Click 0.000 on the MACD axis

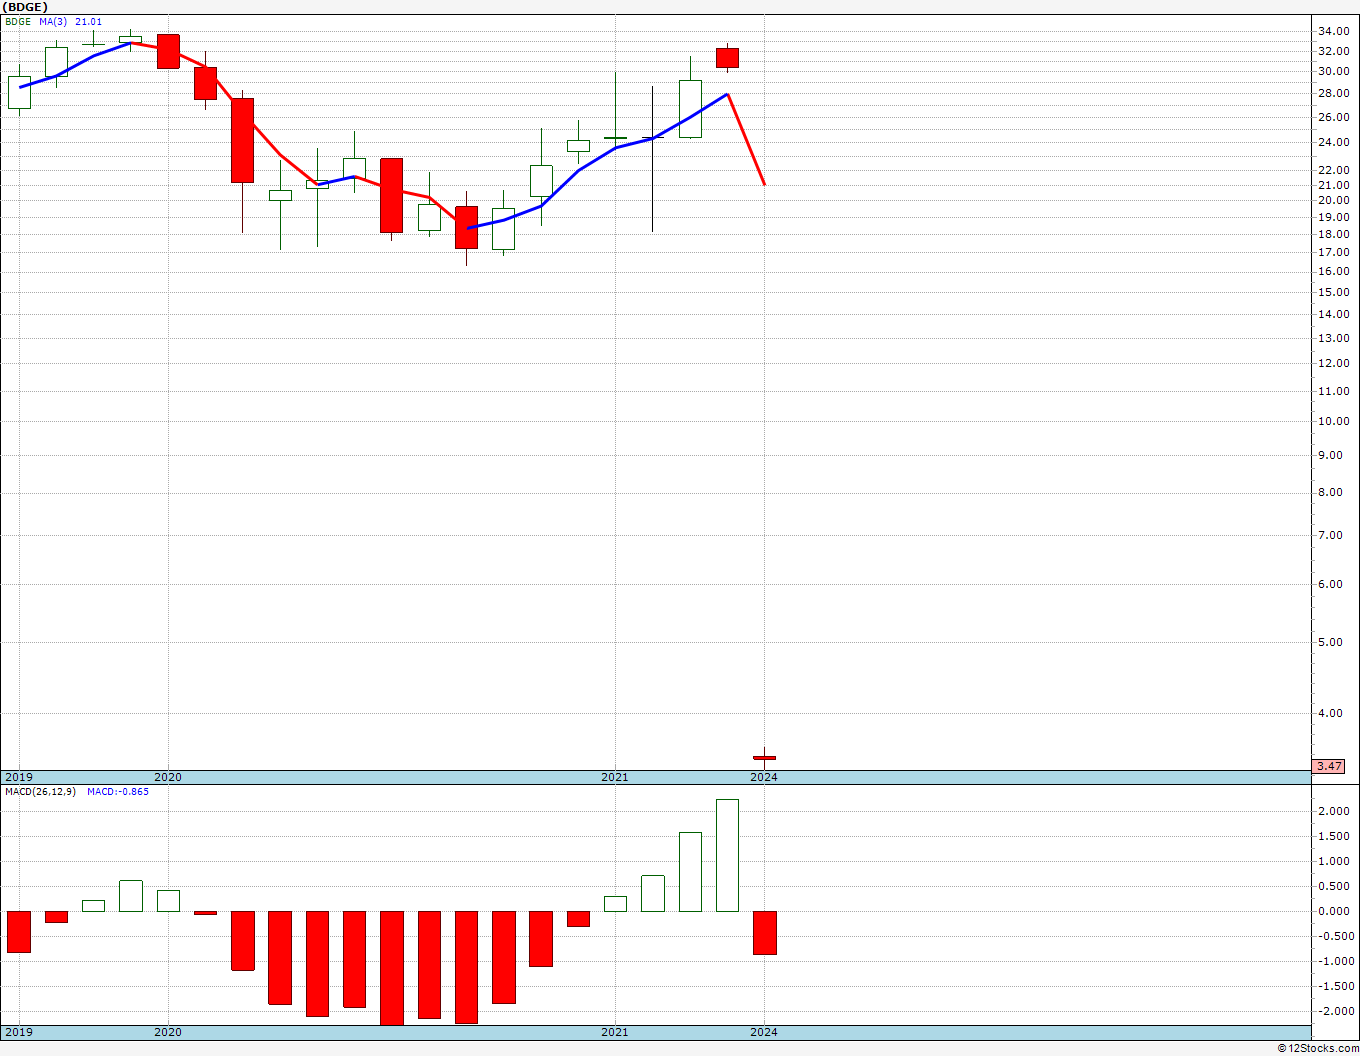click(x=1335, y=911)
